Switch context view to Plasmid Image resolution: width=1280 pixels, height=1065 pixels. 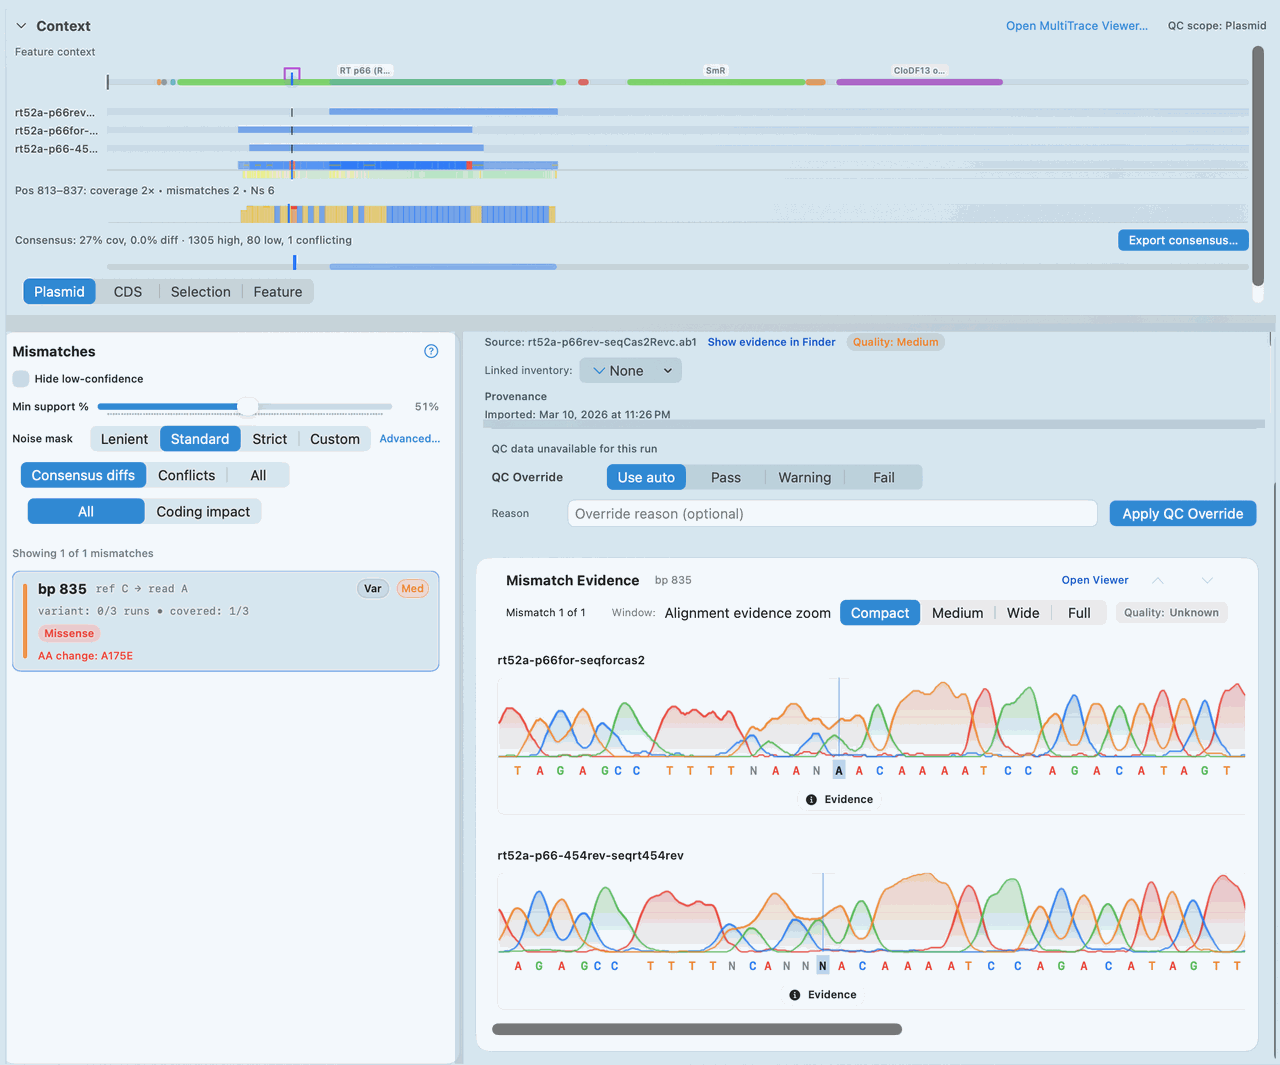(x=60, y=291)
